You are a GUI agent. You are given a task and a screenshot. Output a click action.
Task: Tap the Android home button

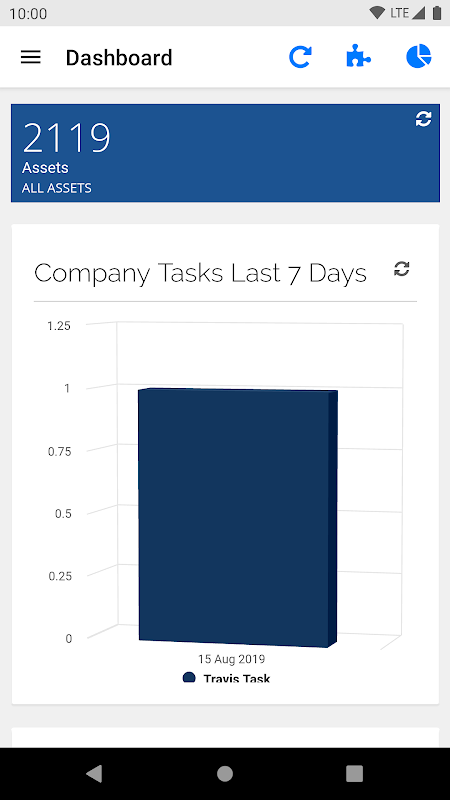[x=225, y=773]
